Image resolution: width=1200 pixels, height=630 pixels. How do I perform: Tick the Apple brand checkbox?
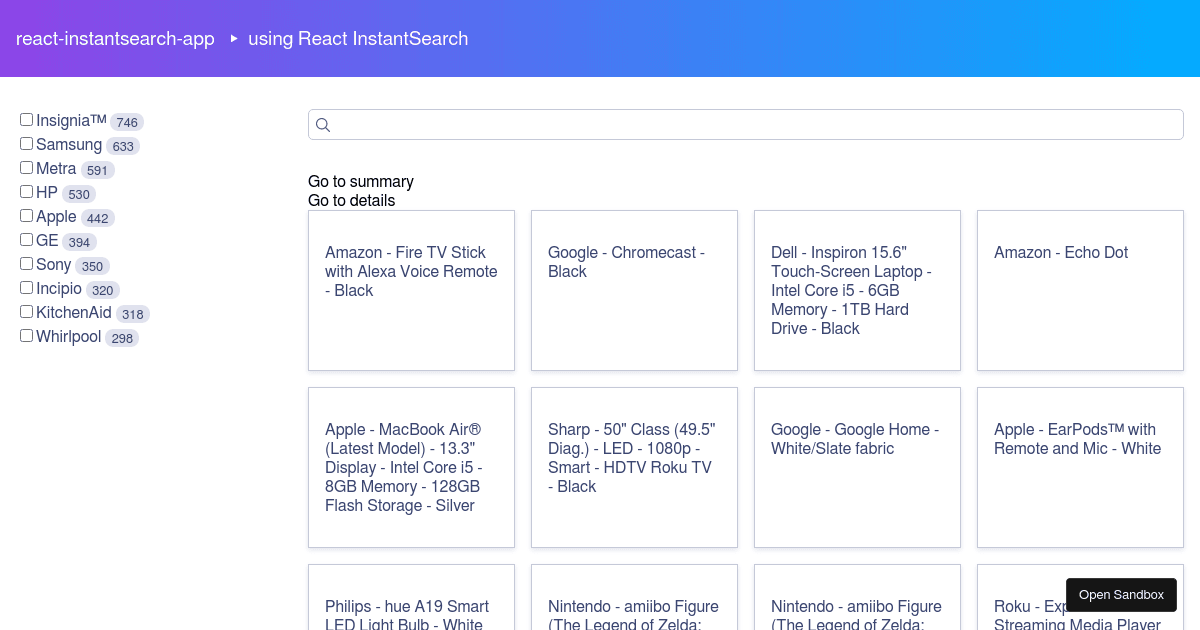click(27, 216)
